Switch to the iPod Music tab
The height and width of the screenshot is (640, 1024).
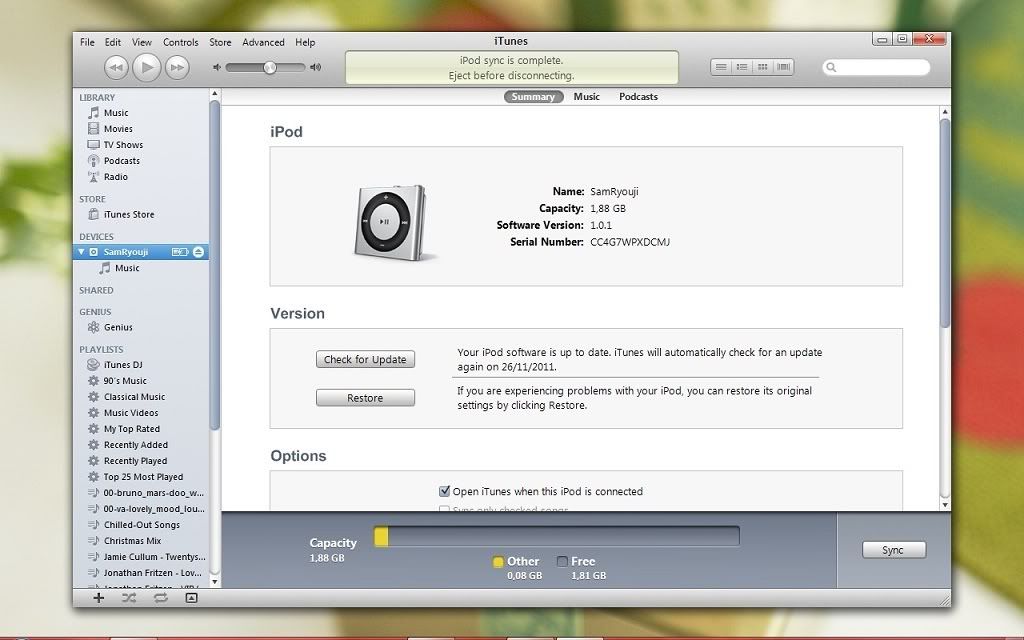(586, 97)
